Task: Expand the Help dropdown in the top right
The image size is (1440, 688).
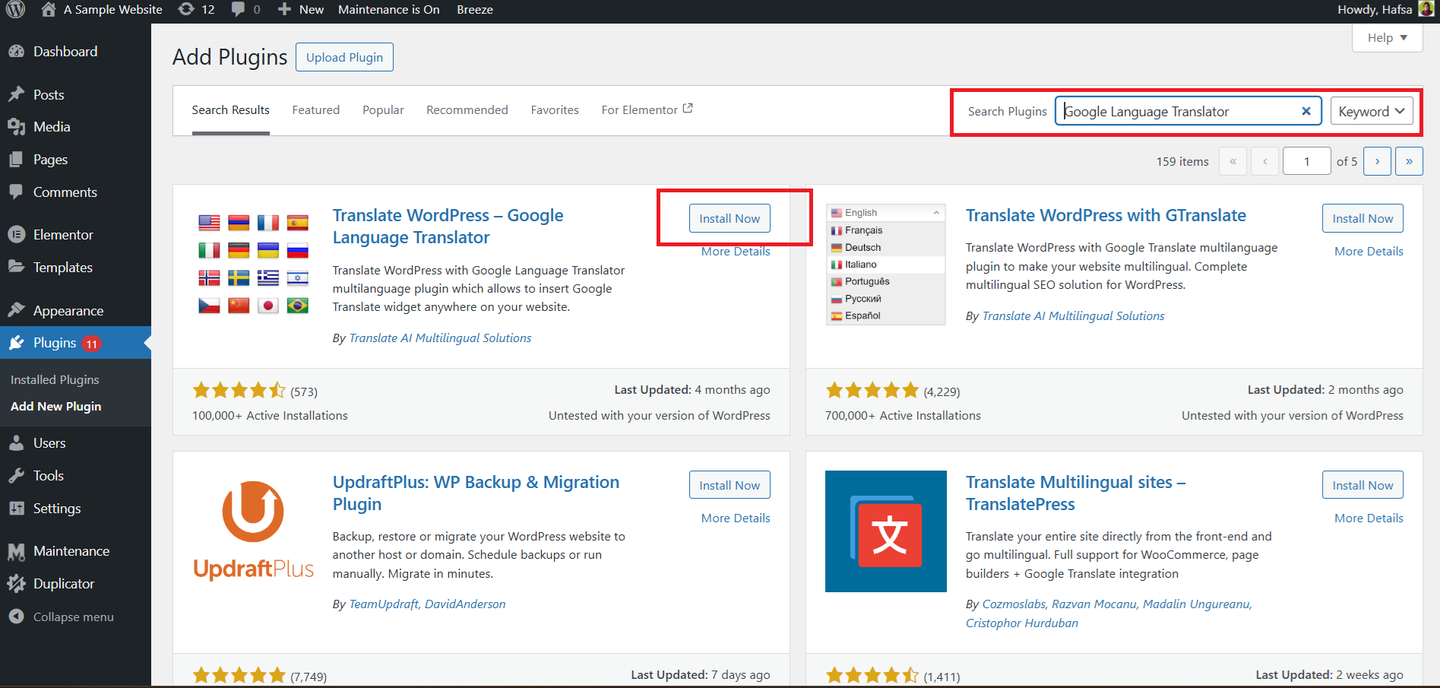Action: (x=1387, y=37)
